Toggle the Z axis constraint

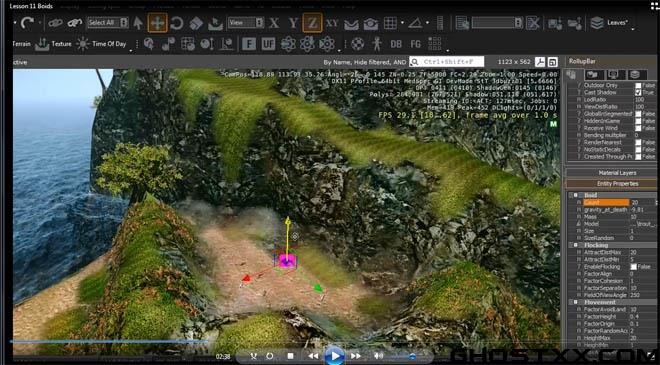[312, 23]
